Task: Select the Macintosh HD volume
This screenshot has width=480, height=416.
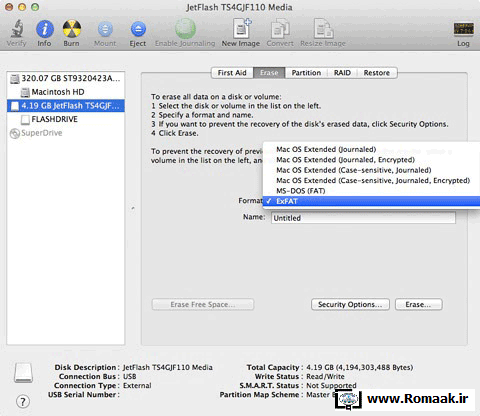Action: pyautogui.click(x=66, y=92)
